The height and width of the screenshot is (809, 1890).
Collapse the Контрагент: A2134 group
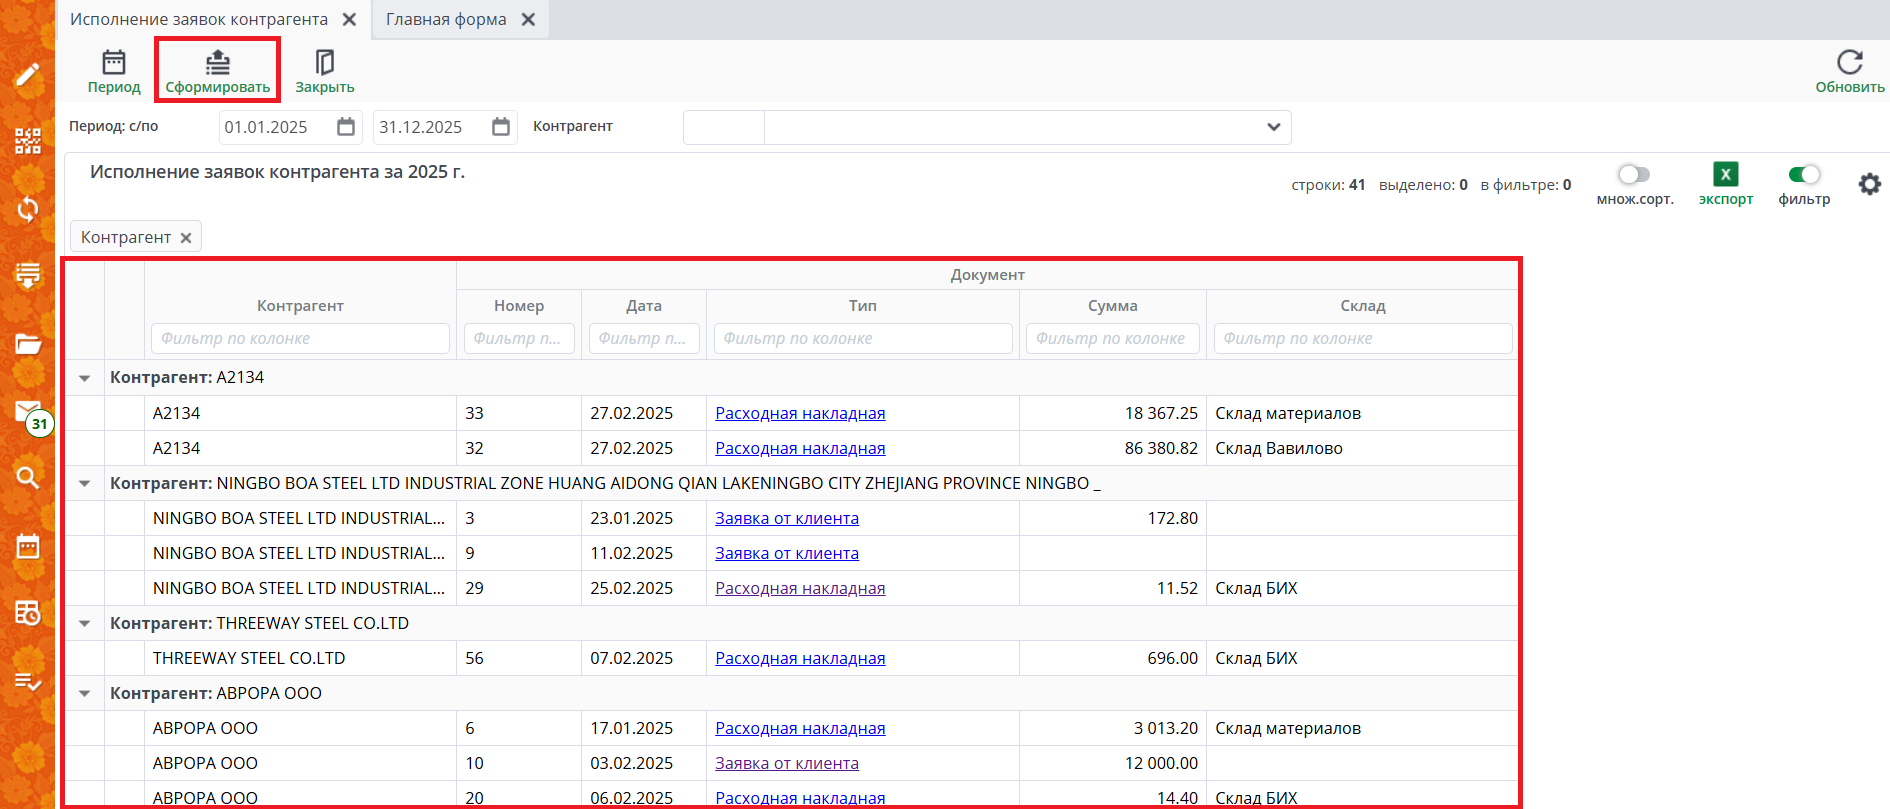85,378
